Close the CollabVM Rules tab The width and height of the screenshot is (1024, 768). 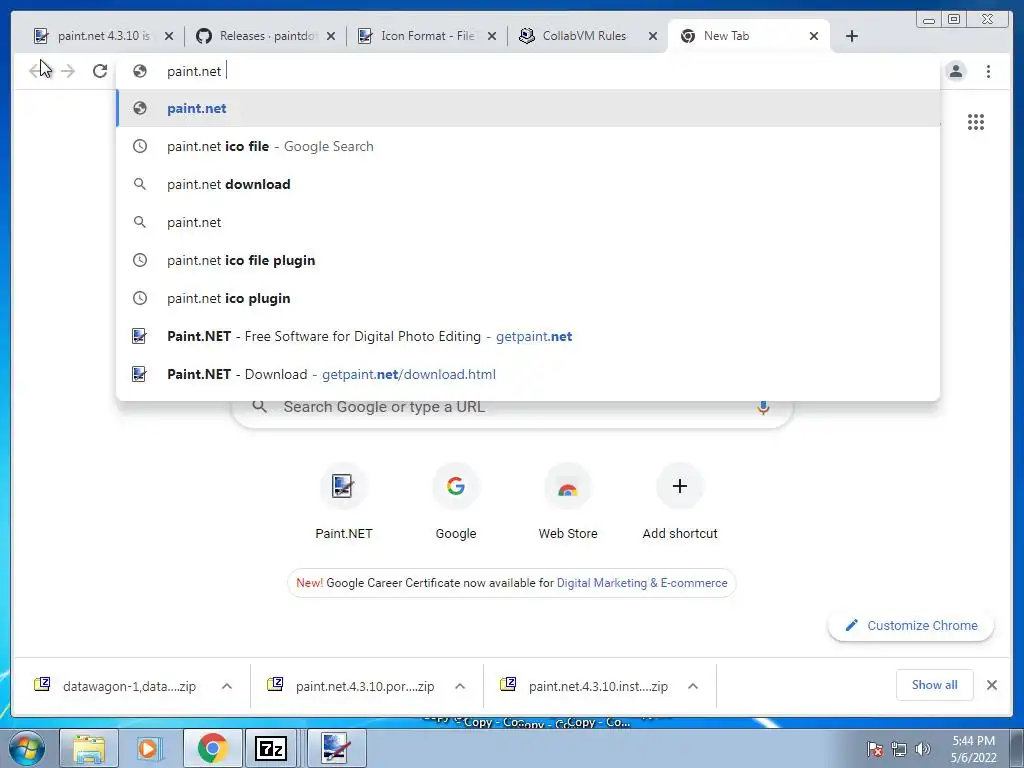[x=652, y=37]
